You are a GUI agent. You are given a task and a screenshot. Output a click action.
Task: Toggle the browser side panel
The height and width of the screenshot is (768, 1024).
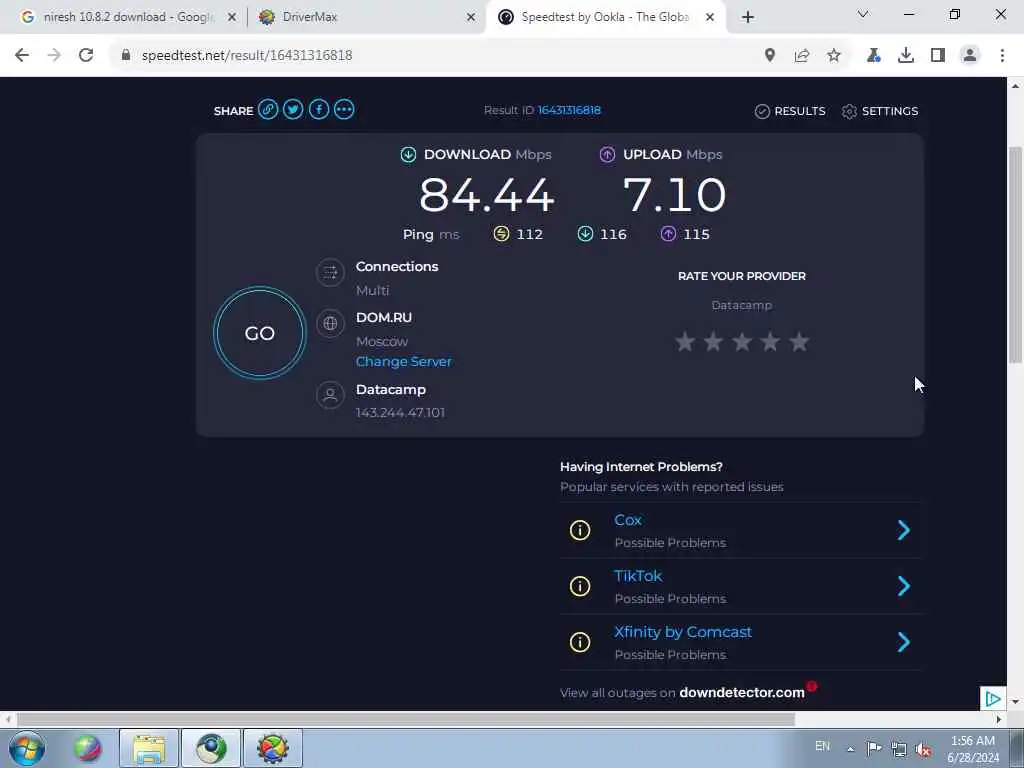coord(938,56)
